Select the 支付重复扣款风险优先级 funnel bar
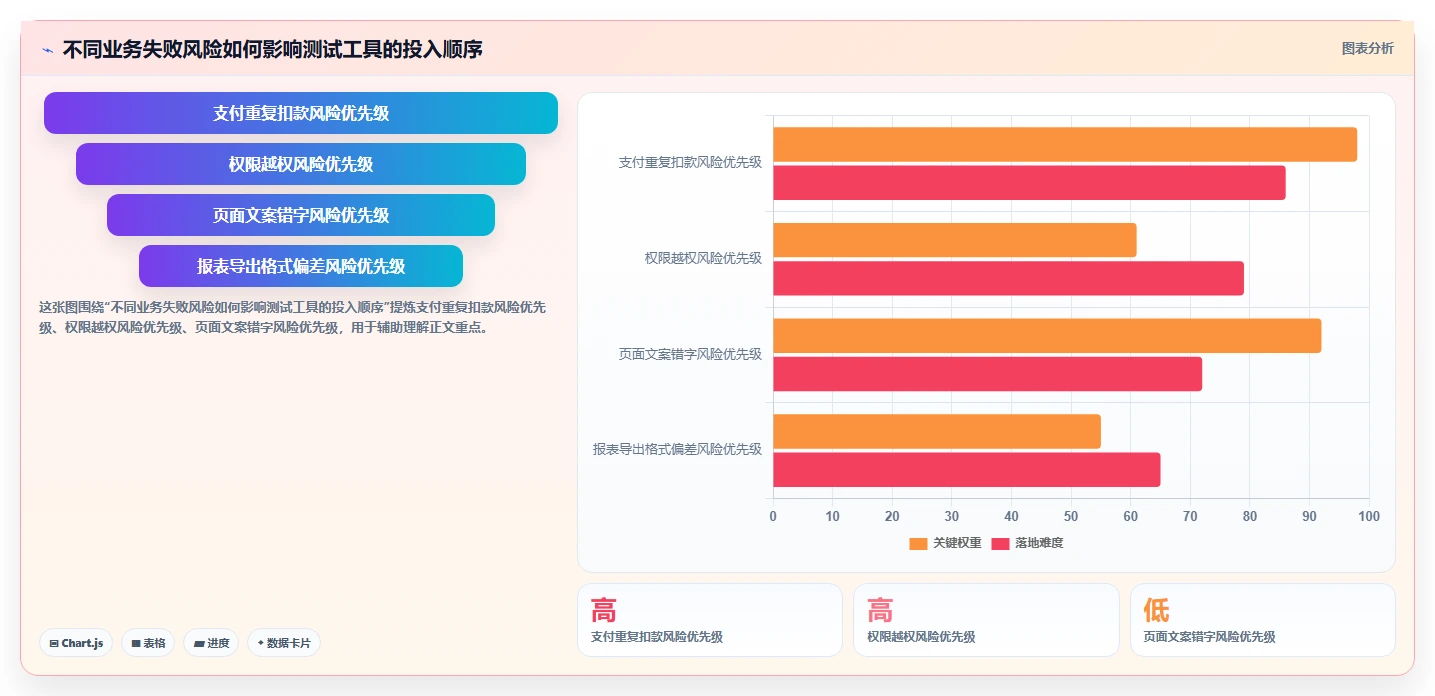This screenshot has width=1435, height=696. click(301, 113)
